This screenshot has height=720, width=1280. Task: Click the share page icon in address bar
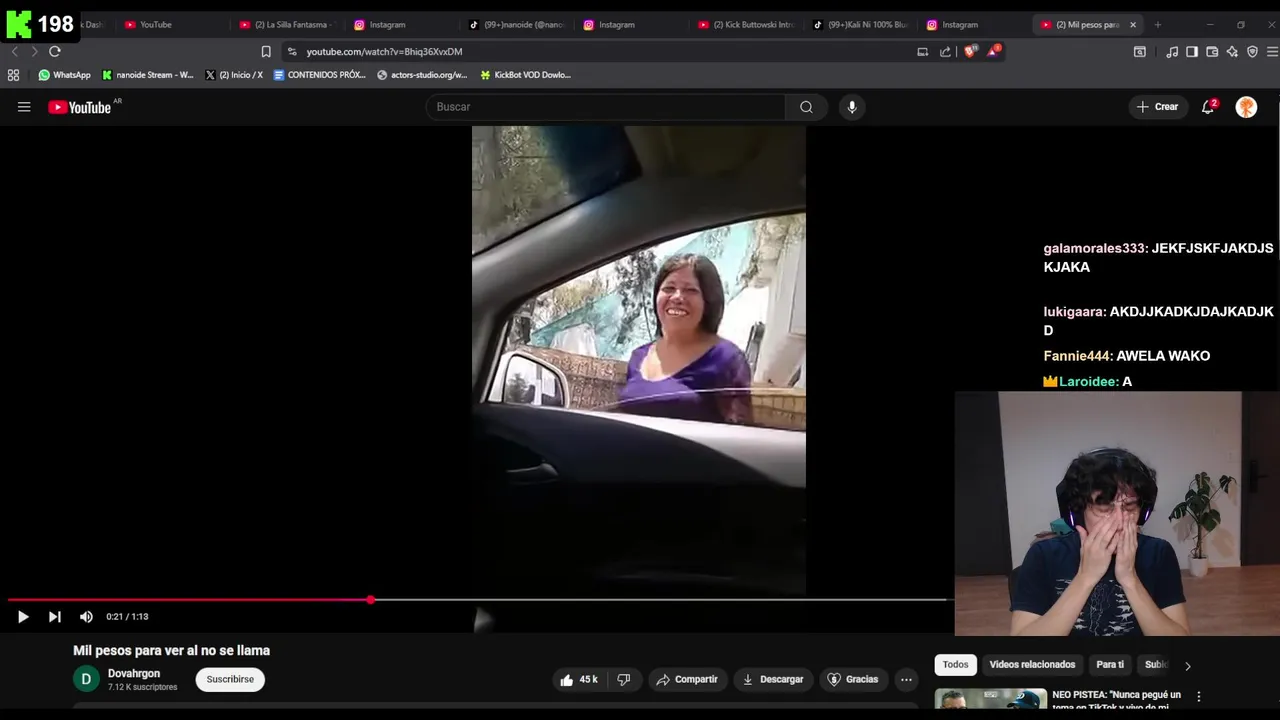pyautogui.click(x=945, y=52)
